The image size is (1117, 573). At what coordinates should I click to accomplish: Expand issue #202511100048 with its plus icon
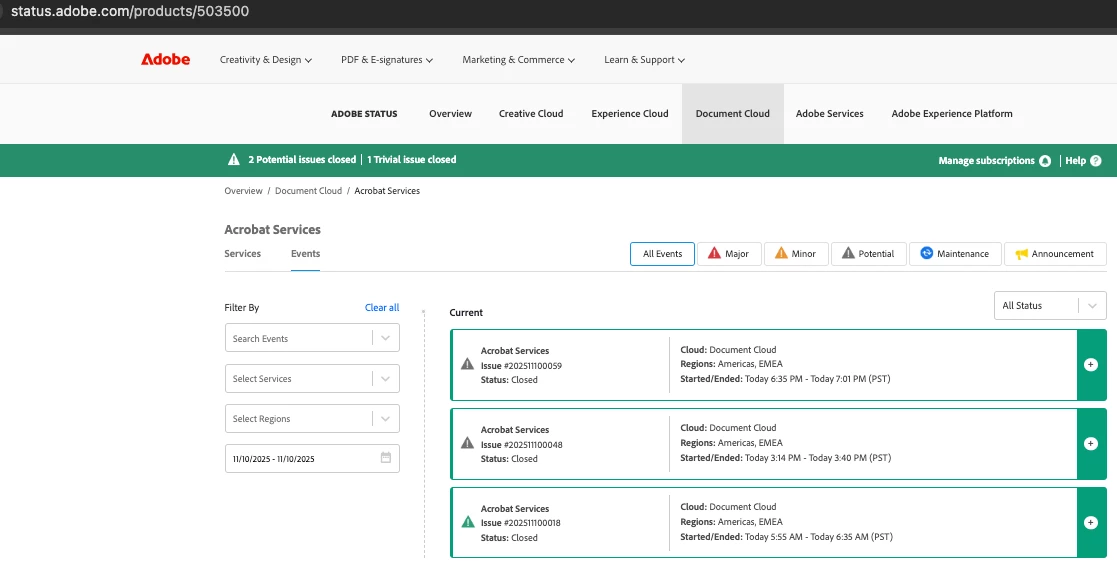coord(1090,443)
